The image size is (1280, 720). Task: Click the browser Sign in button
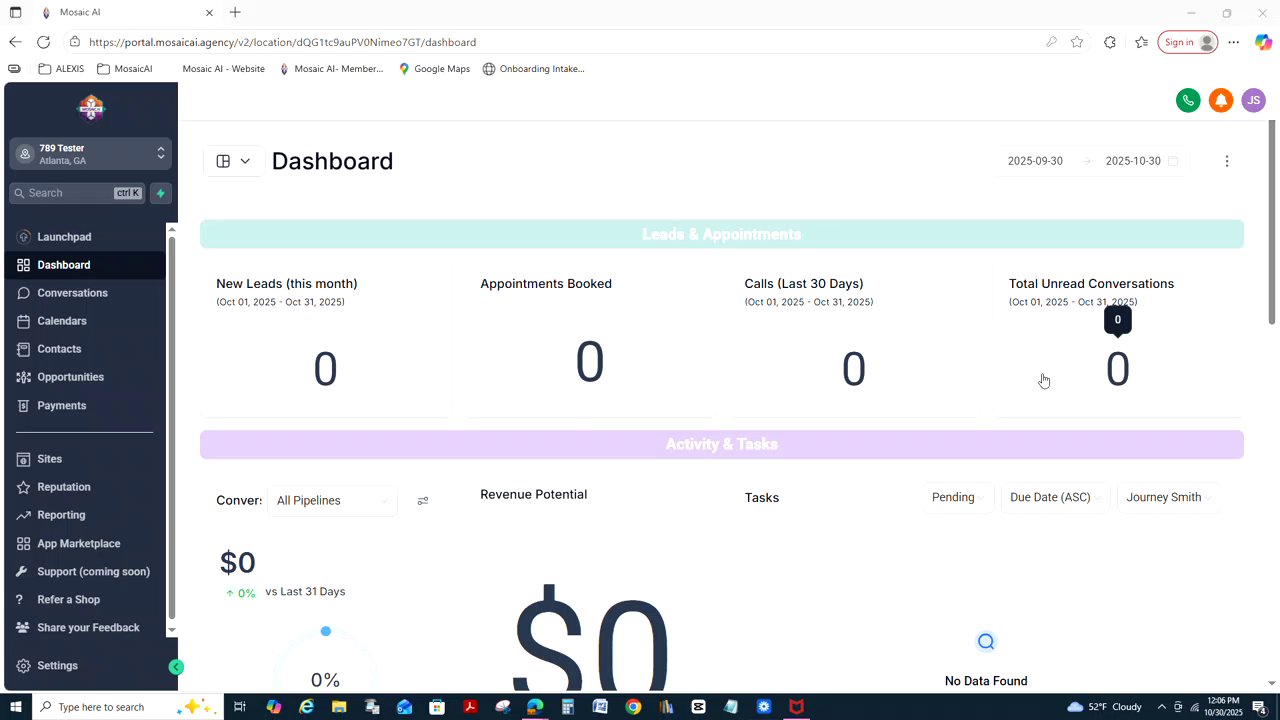click(1187, 42)
